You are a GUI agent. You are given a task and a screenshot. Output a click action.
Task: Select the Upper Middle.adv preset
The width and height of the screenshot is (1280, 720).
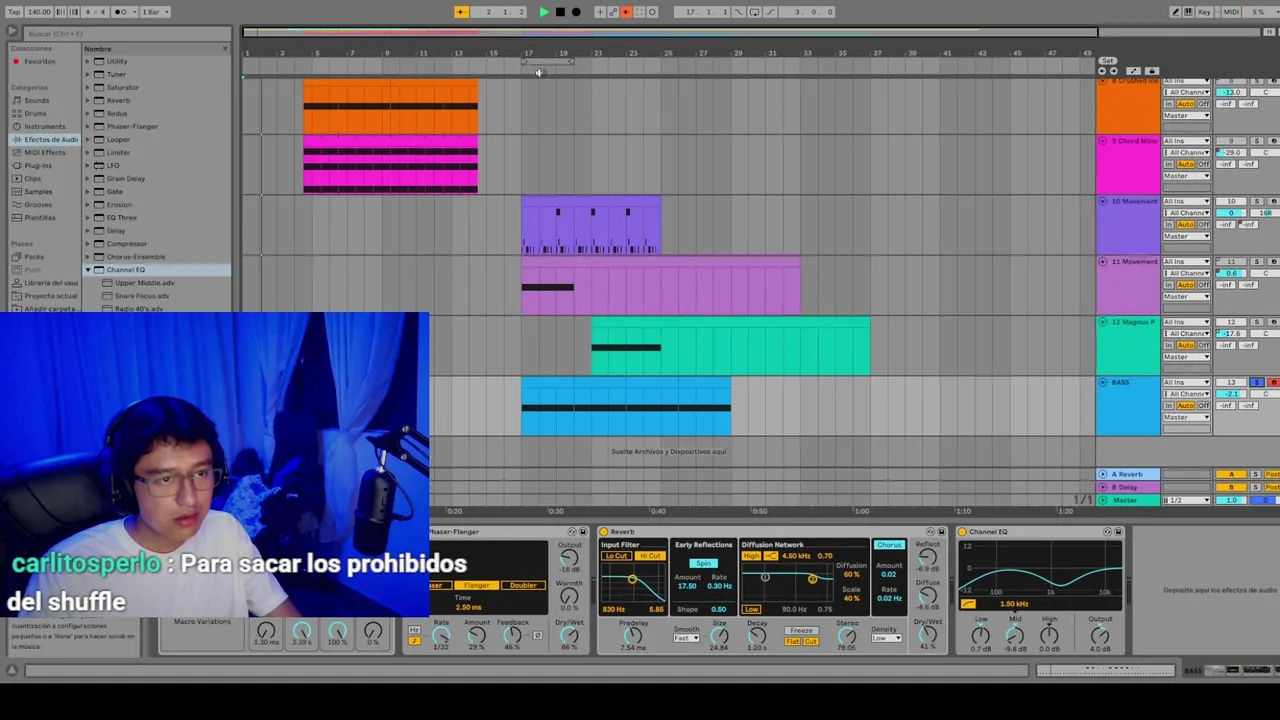[x=144, y=283]
